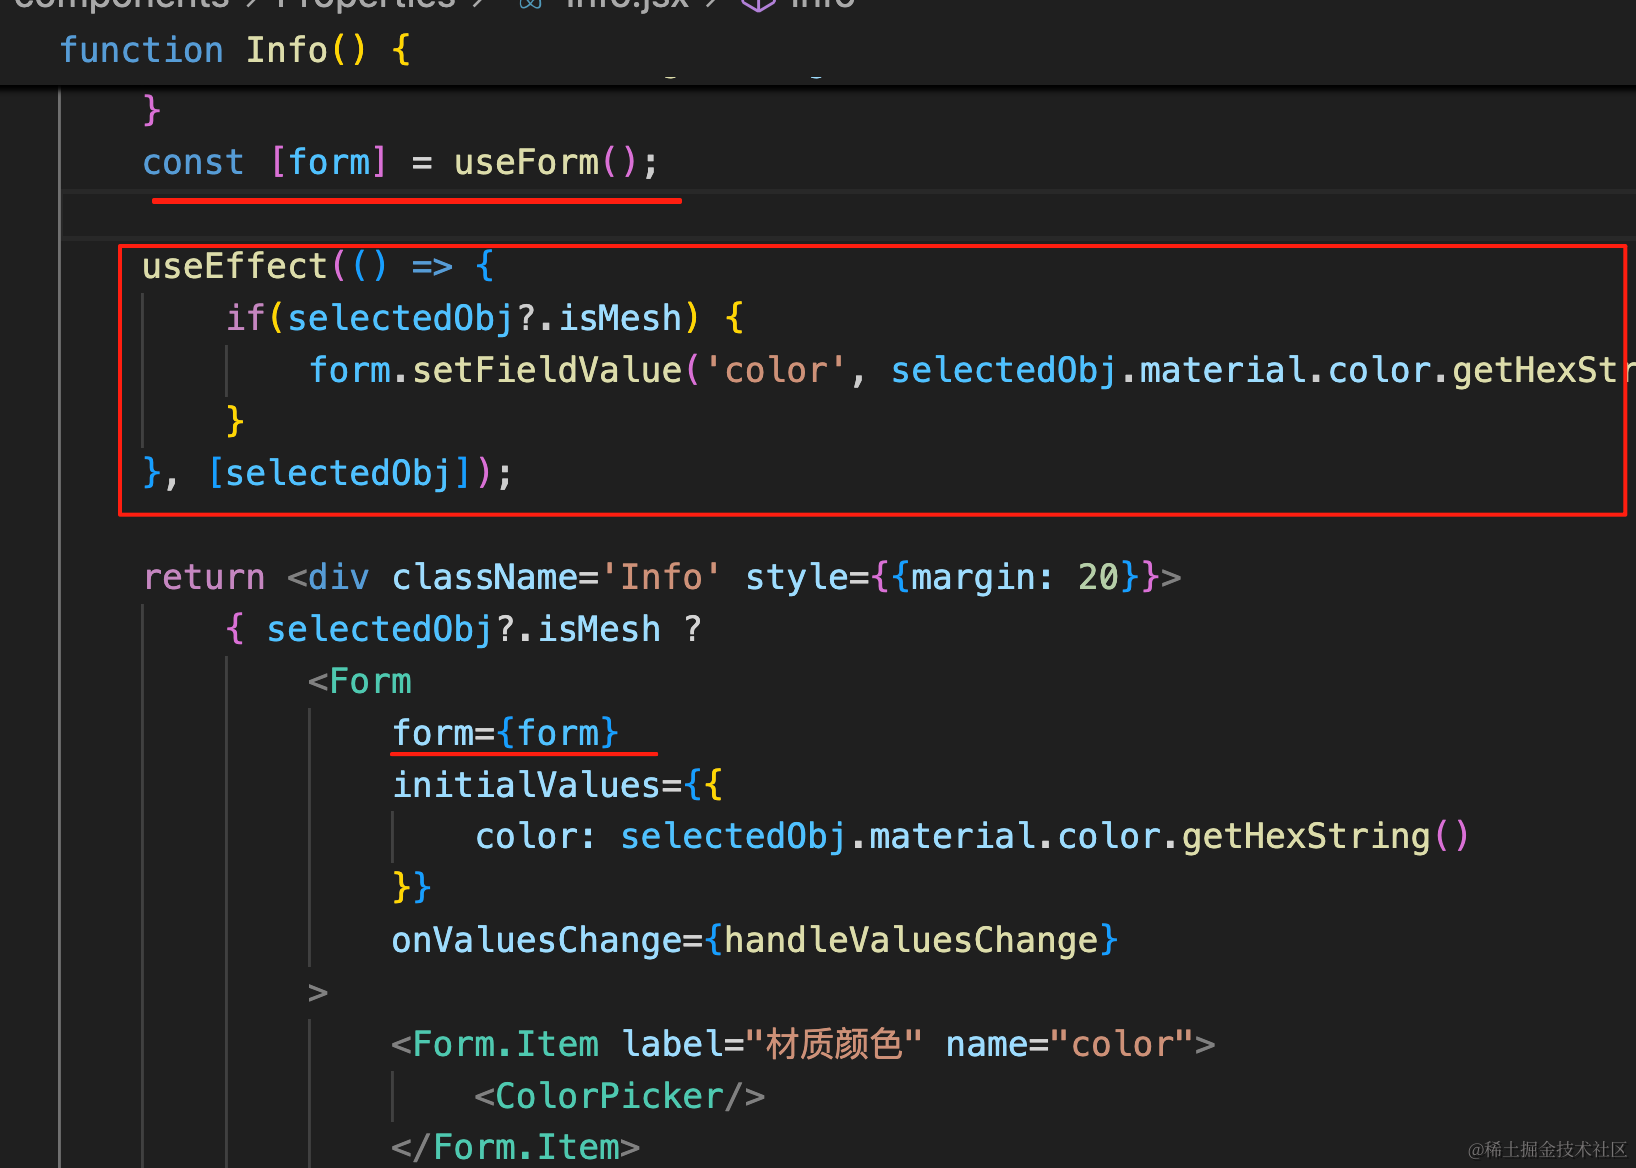Click the 'return' keyword

coord(204,577)
